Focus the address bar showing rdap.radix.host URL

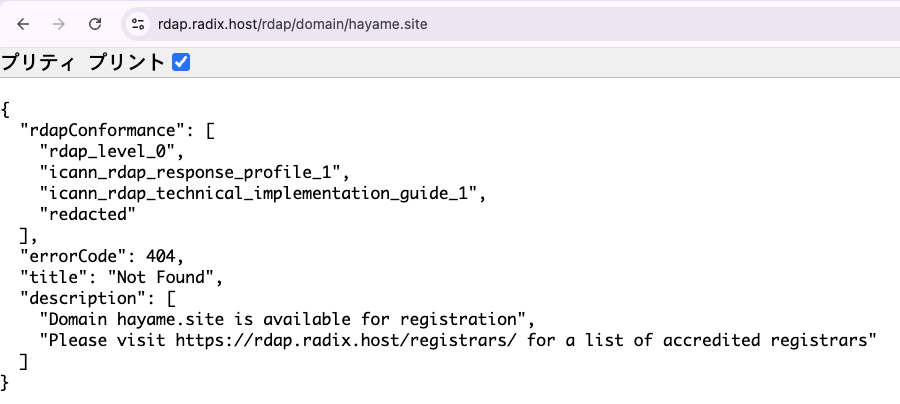(511, 24)
